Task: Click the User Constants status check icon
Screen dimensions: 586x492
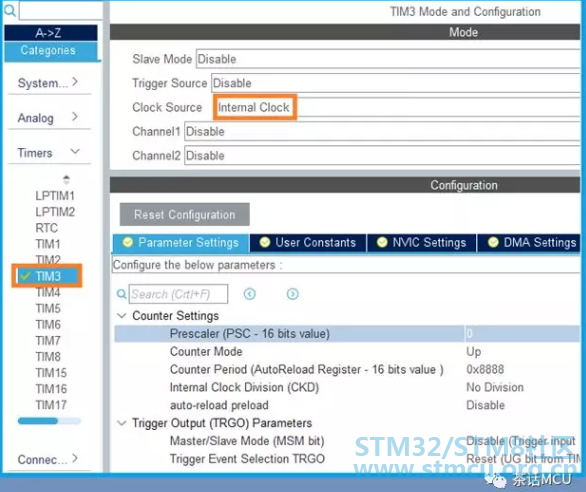Action: [265, 242]
